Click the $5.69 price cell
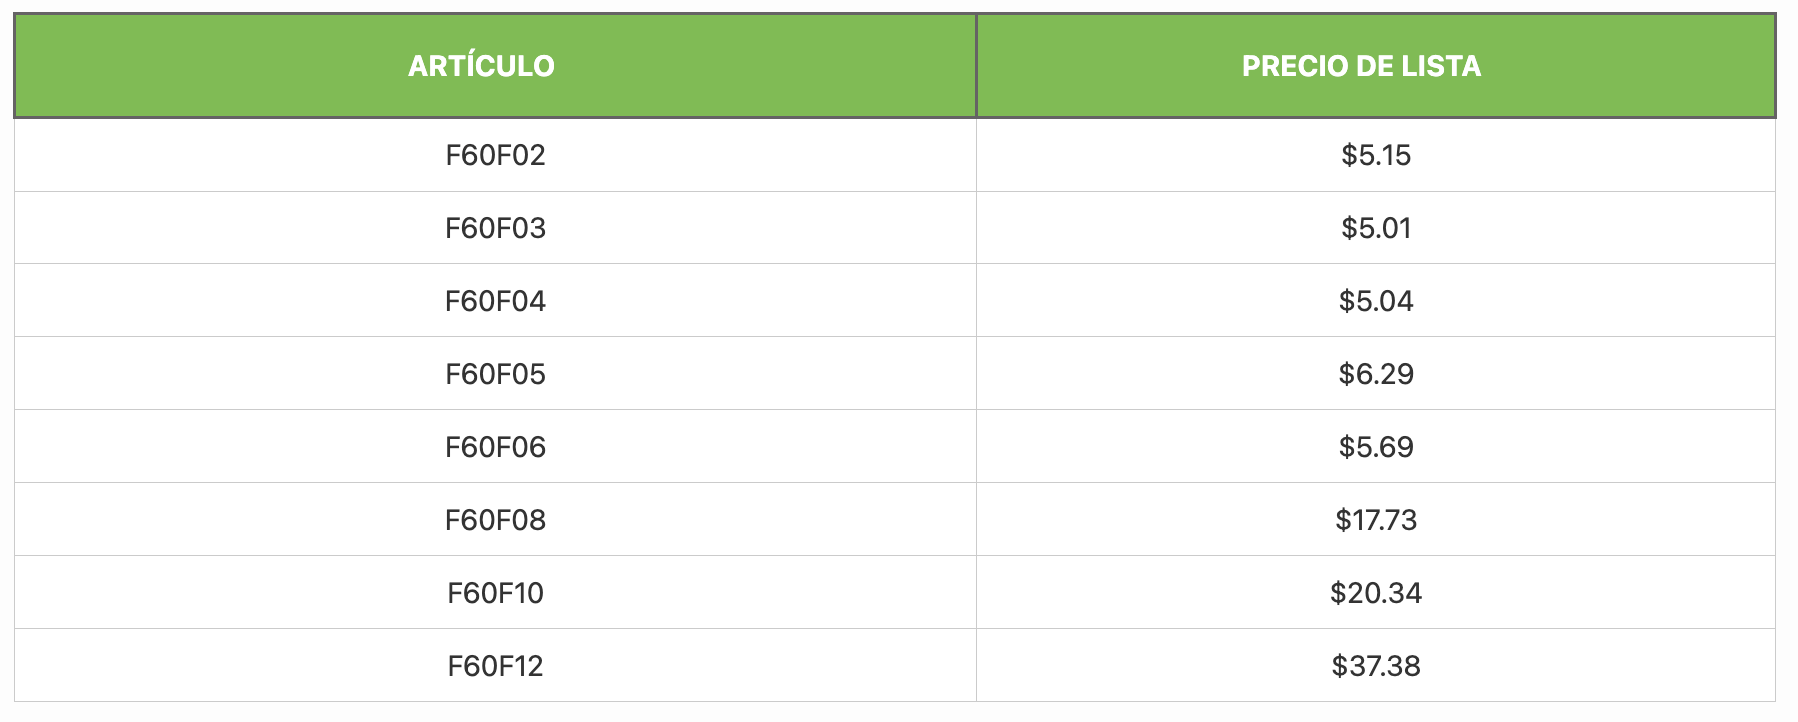 click(x=1376, y=447)
